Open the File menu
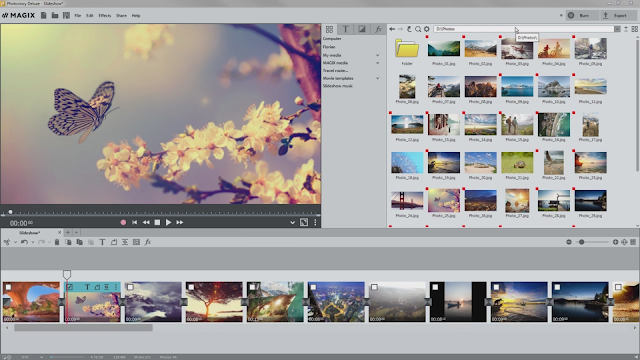 pyautogui.click(x=78, y=16)
